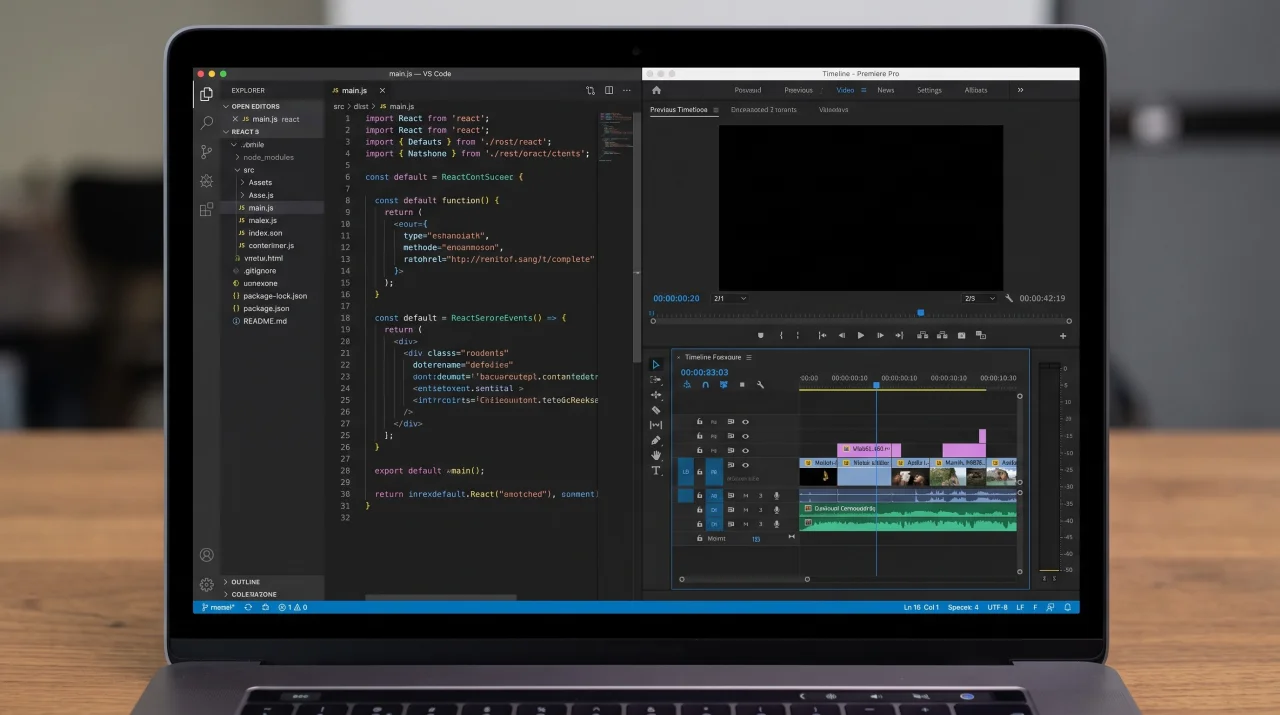Image resolution: width=1280 pixels, height=715 pixels.
Task: Open timeline display settings wrench
Action: click(760, 385)
